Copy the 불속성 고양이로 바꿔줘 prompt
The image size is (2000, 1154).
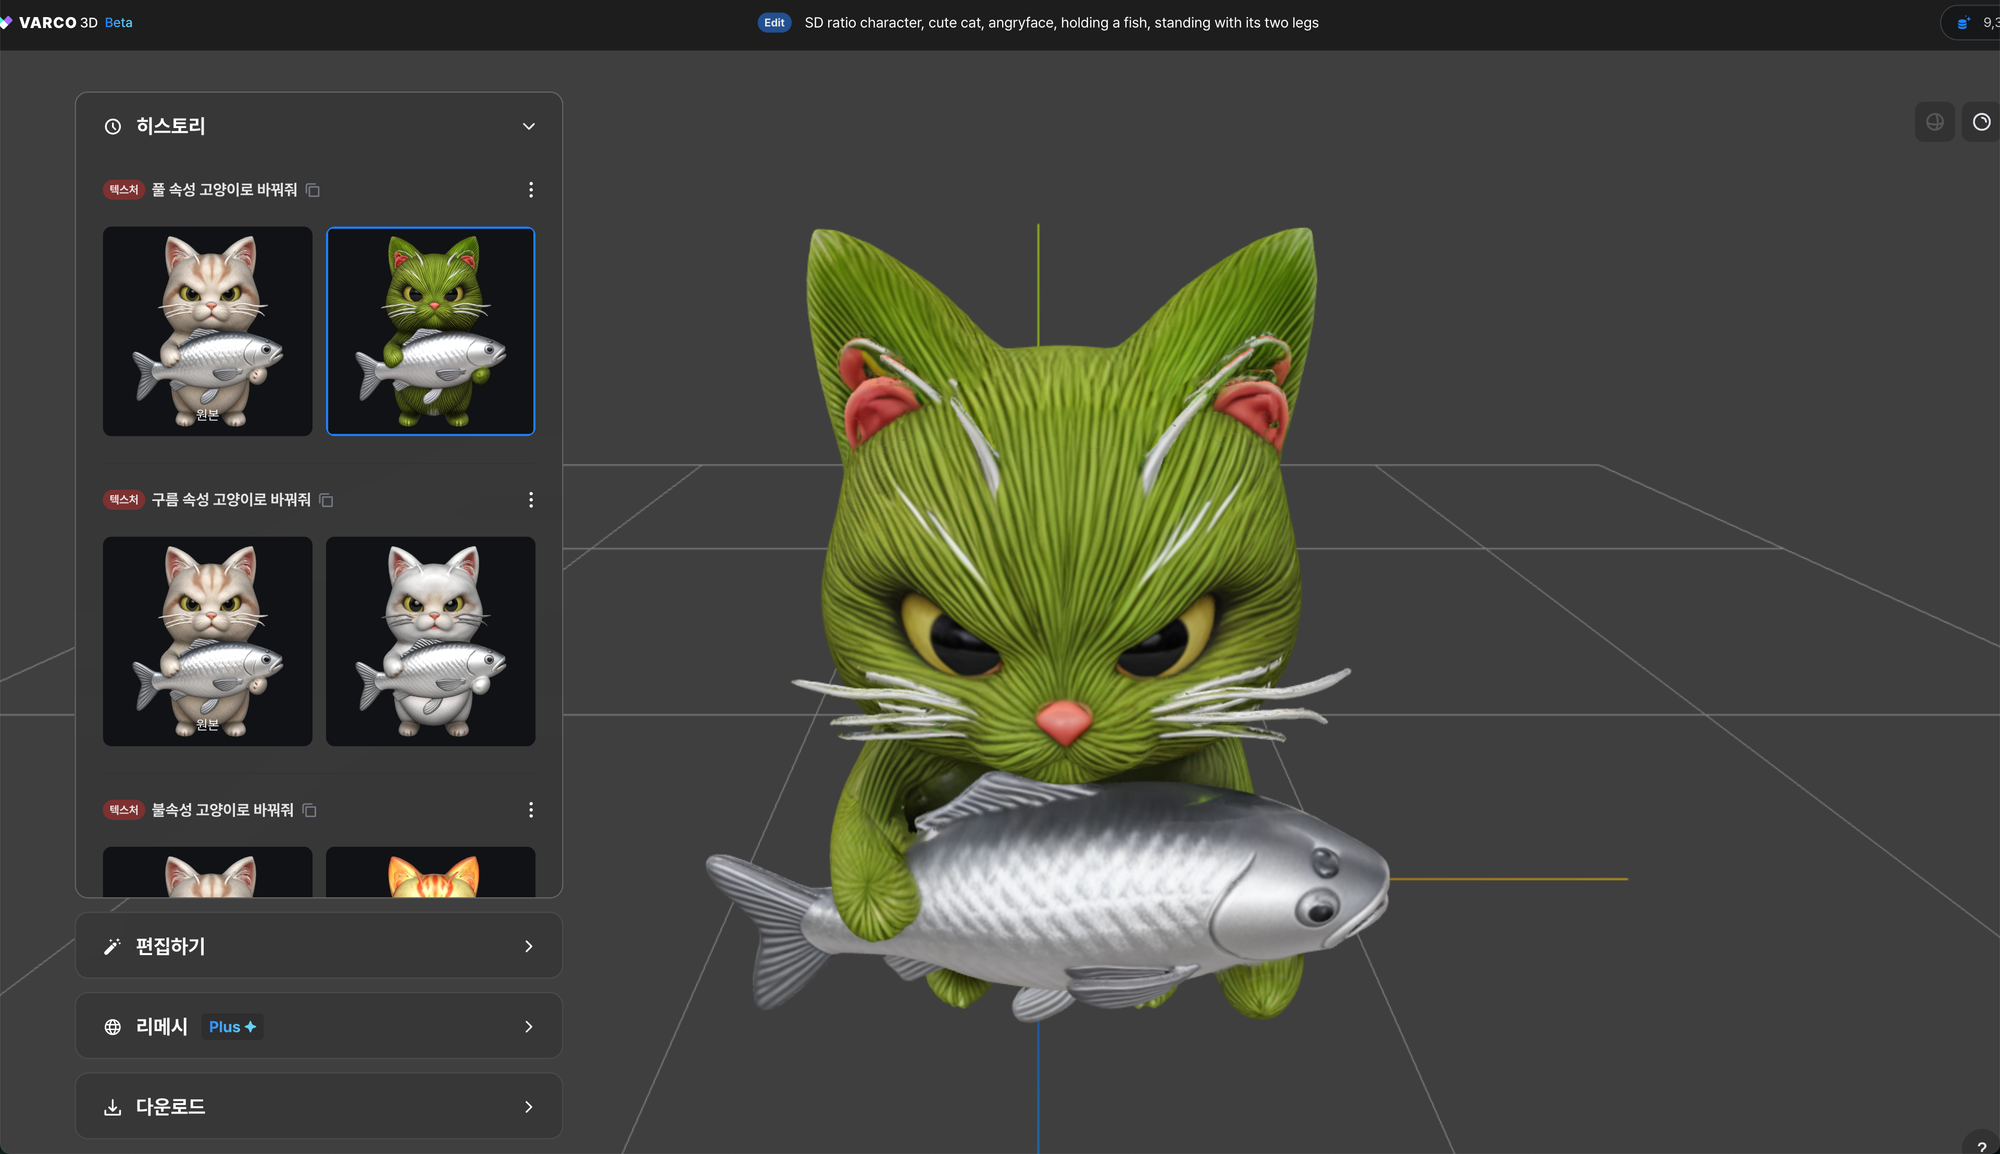(x=310, y=810)
